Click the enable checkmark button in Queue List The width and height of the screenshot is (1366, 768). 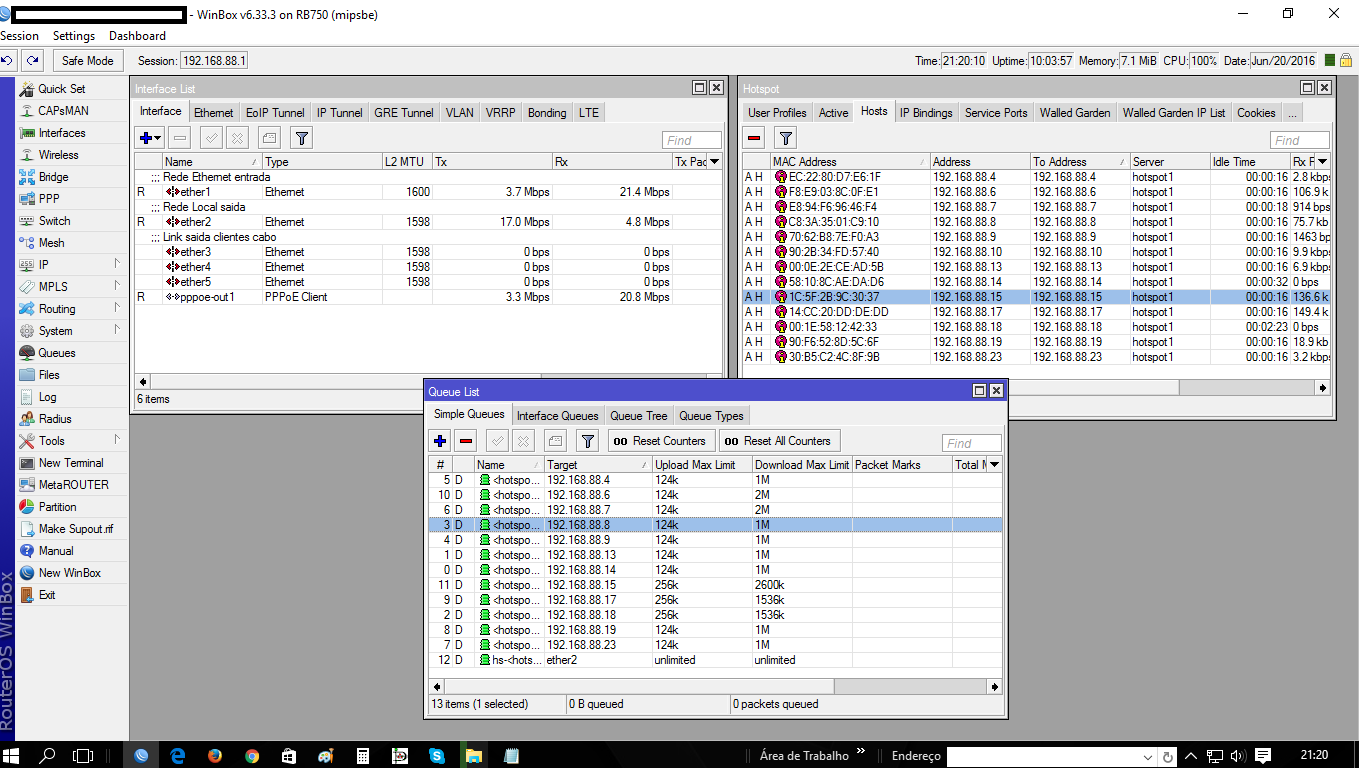(497, 441)
